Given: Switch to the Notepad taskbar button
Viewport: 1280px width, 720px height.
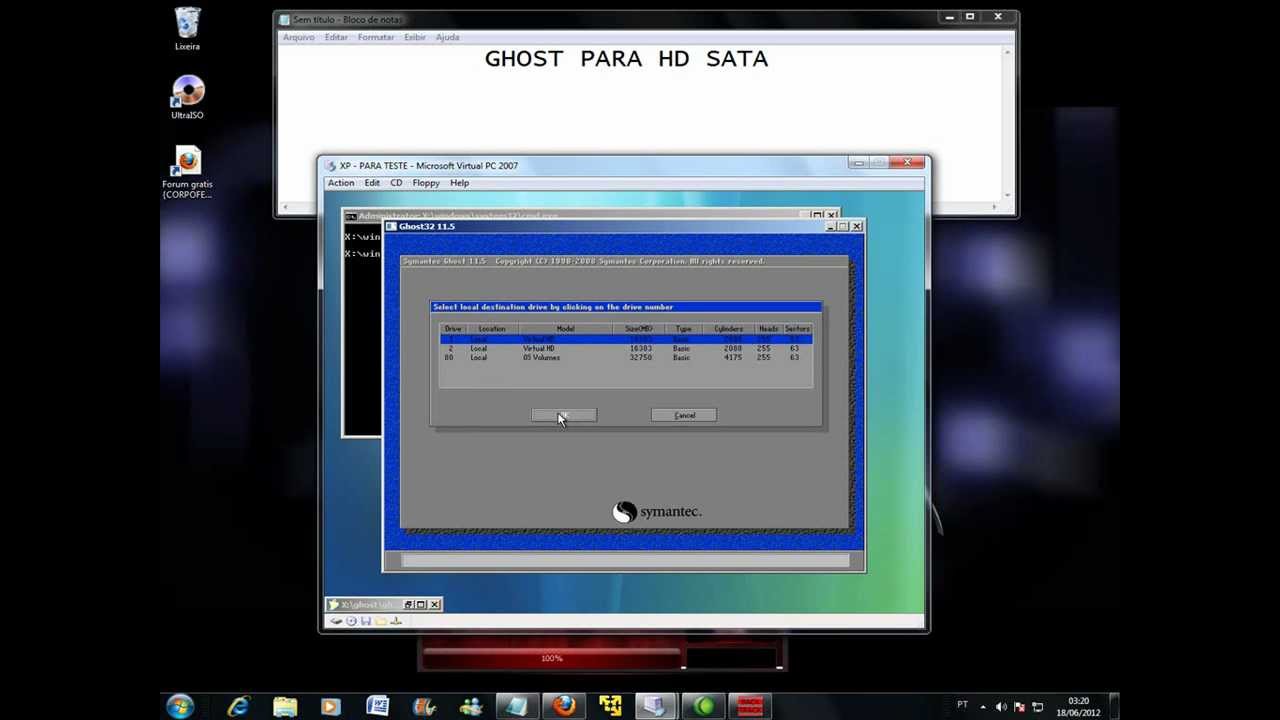Looking at the screenshot, I should 517,707.
